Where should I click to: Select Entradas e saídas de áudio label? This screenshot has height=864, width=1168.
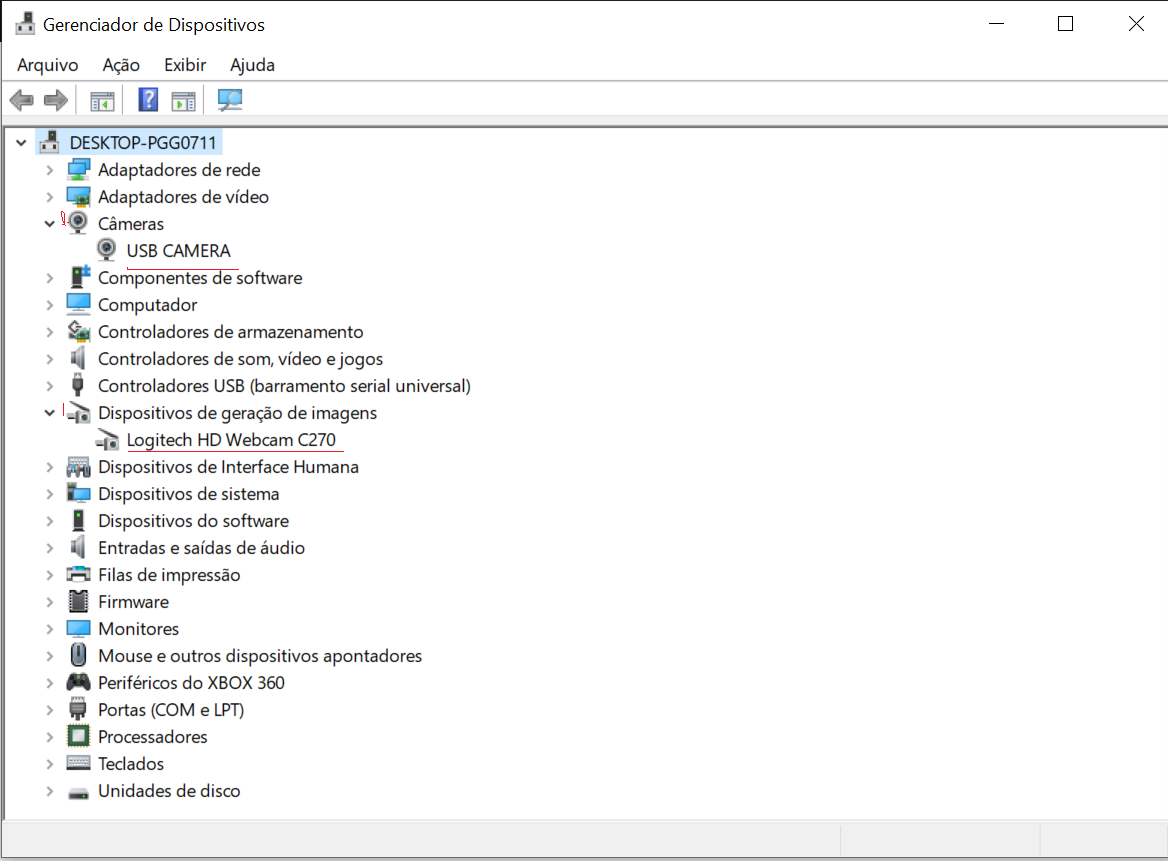coord(201,548)
